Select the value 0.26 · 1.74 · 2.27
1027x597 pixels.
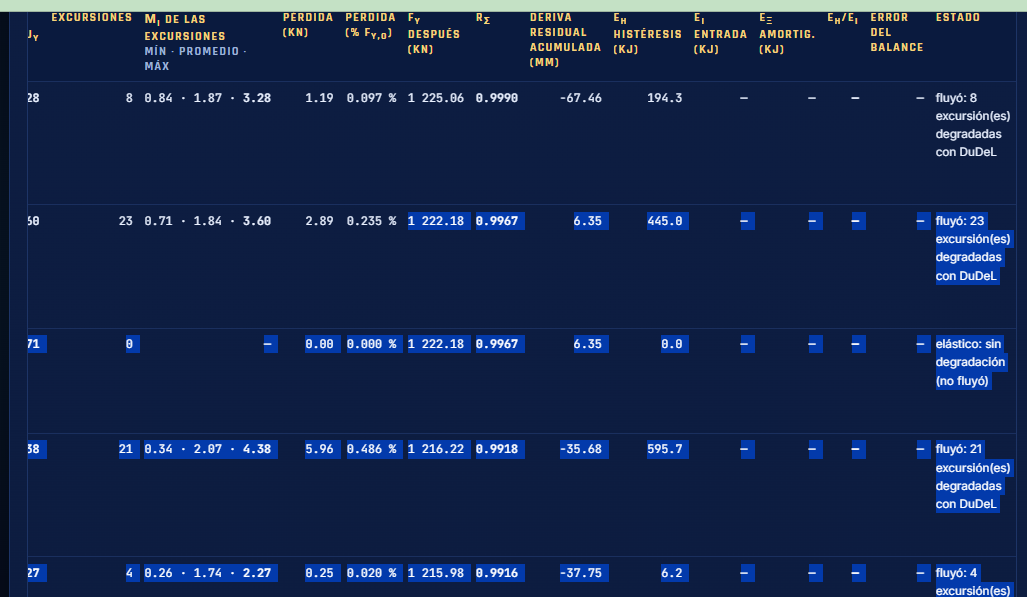click(x=208, y=573)
